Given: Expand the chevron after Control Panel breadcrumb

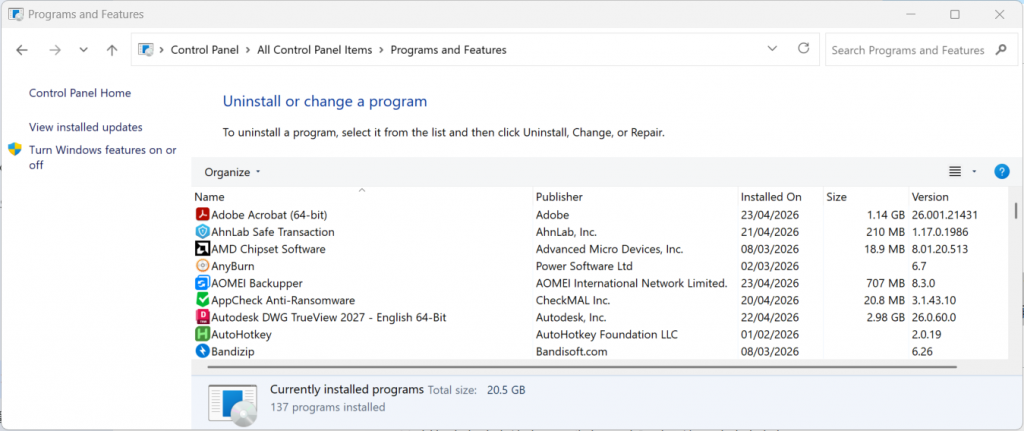Looking at the screenshot, I should [248, 50].
